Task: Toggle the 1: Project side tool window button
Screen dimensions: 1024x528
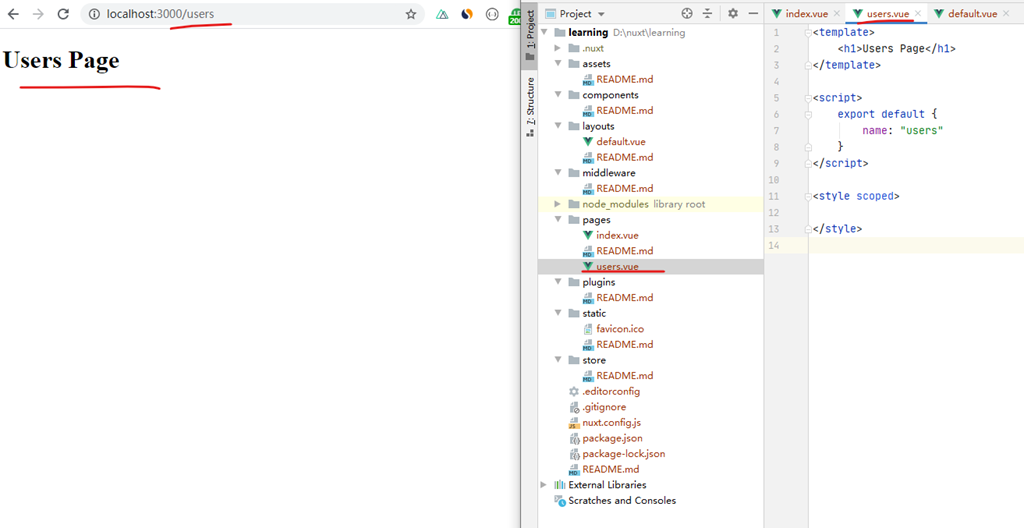Action: [530, 35]
